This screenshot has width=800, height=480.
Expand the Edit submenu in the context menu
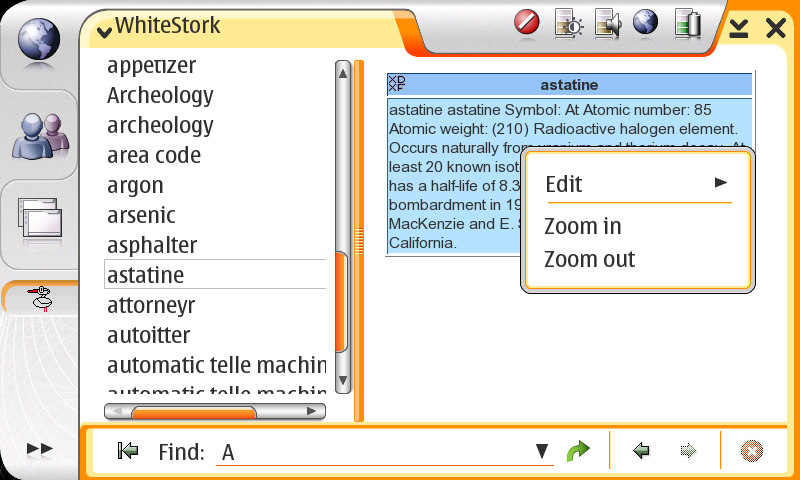[x=636, y=184]
